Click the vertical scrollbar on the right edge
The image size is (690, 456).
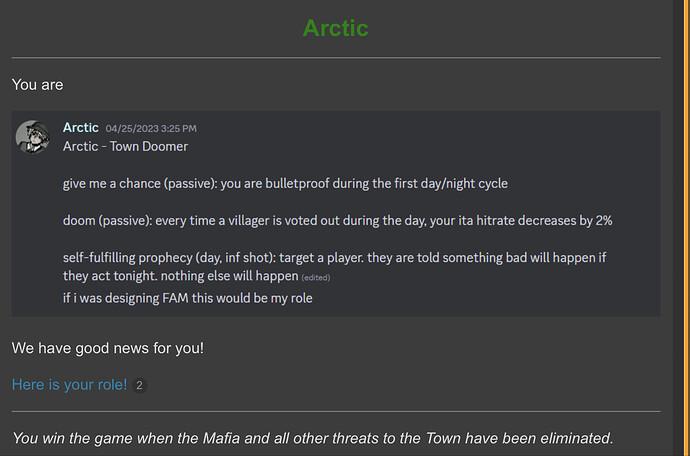coord(677,228)
